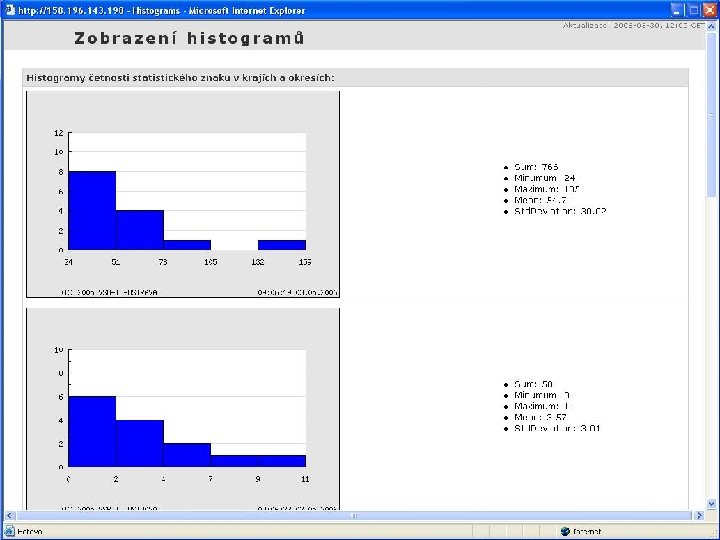The width and height of the screenshot is (720, 540).
Task: Click the Internet zone globe icon in status bar
Action: [565, 531]
